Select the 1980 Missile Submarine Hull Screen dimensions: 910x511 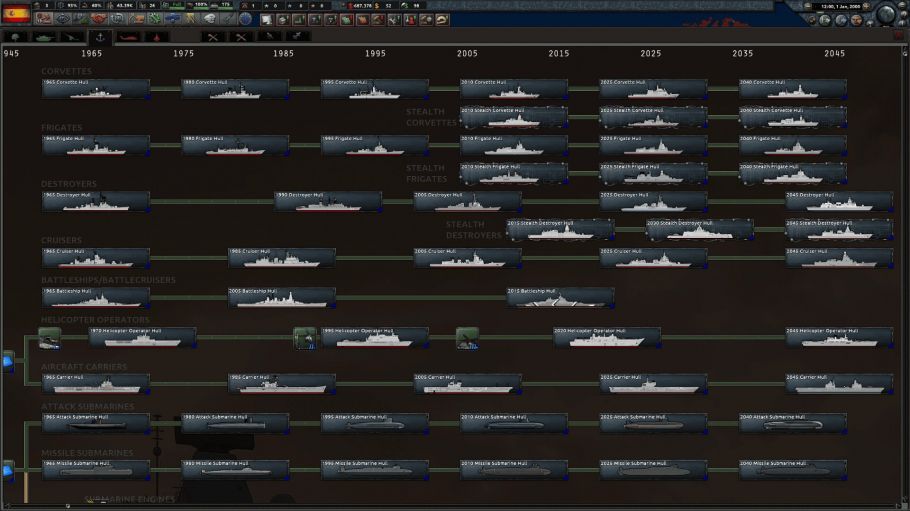tap(235, 469)
